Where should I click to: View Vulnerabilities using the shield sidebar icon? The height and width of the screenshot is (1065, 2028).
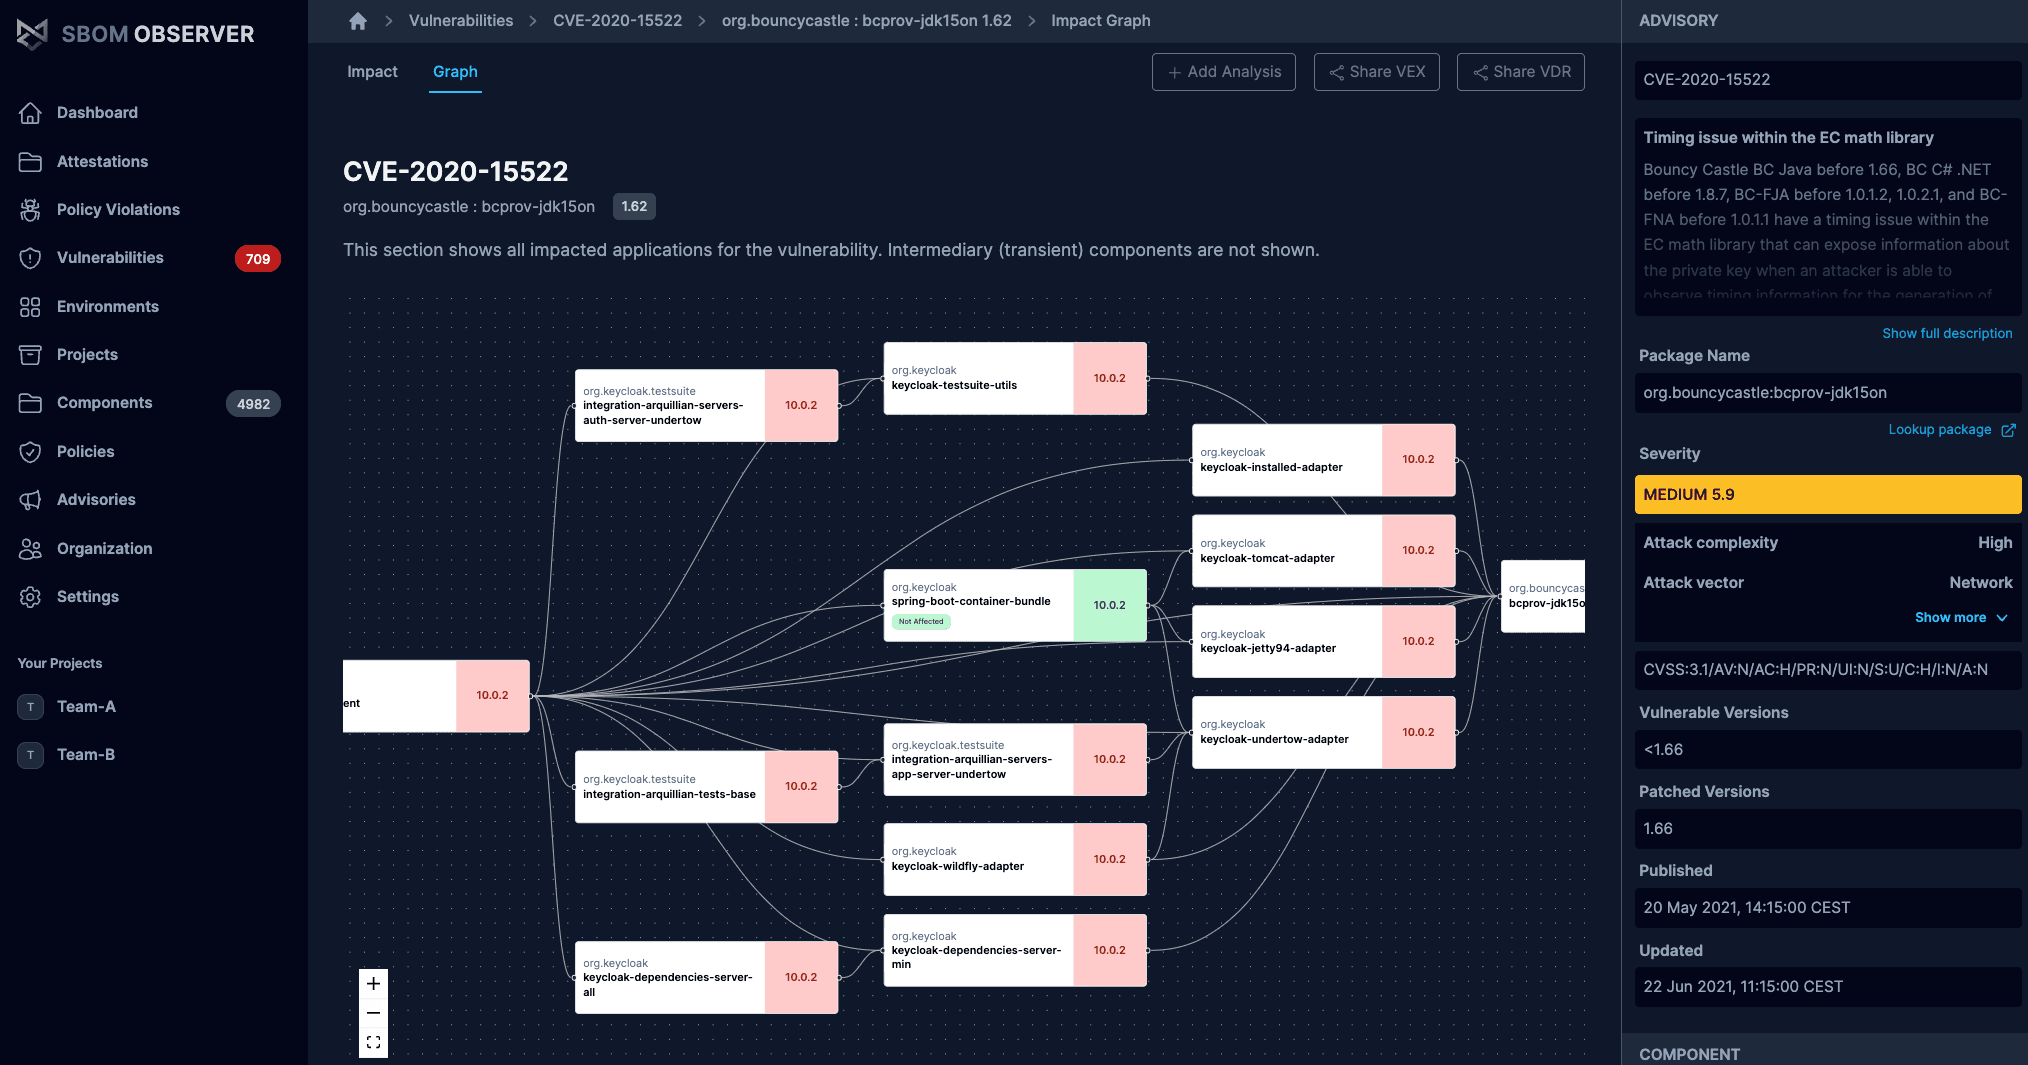point(30,257)
